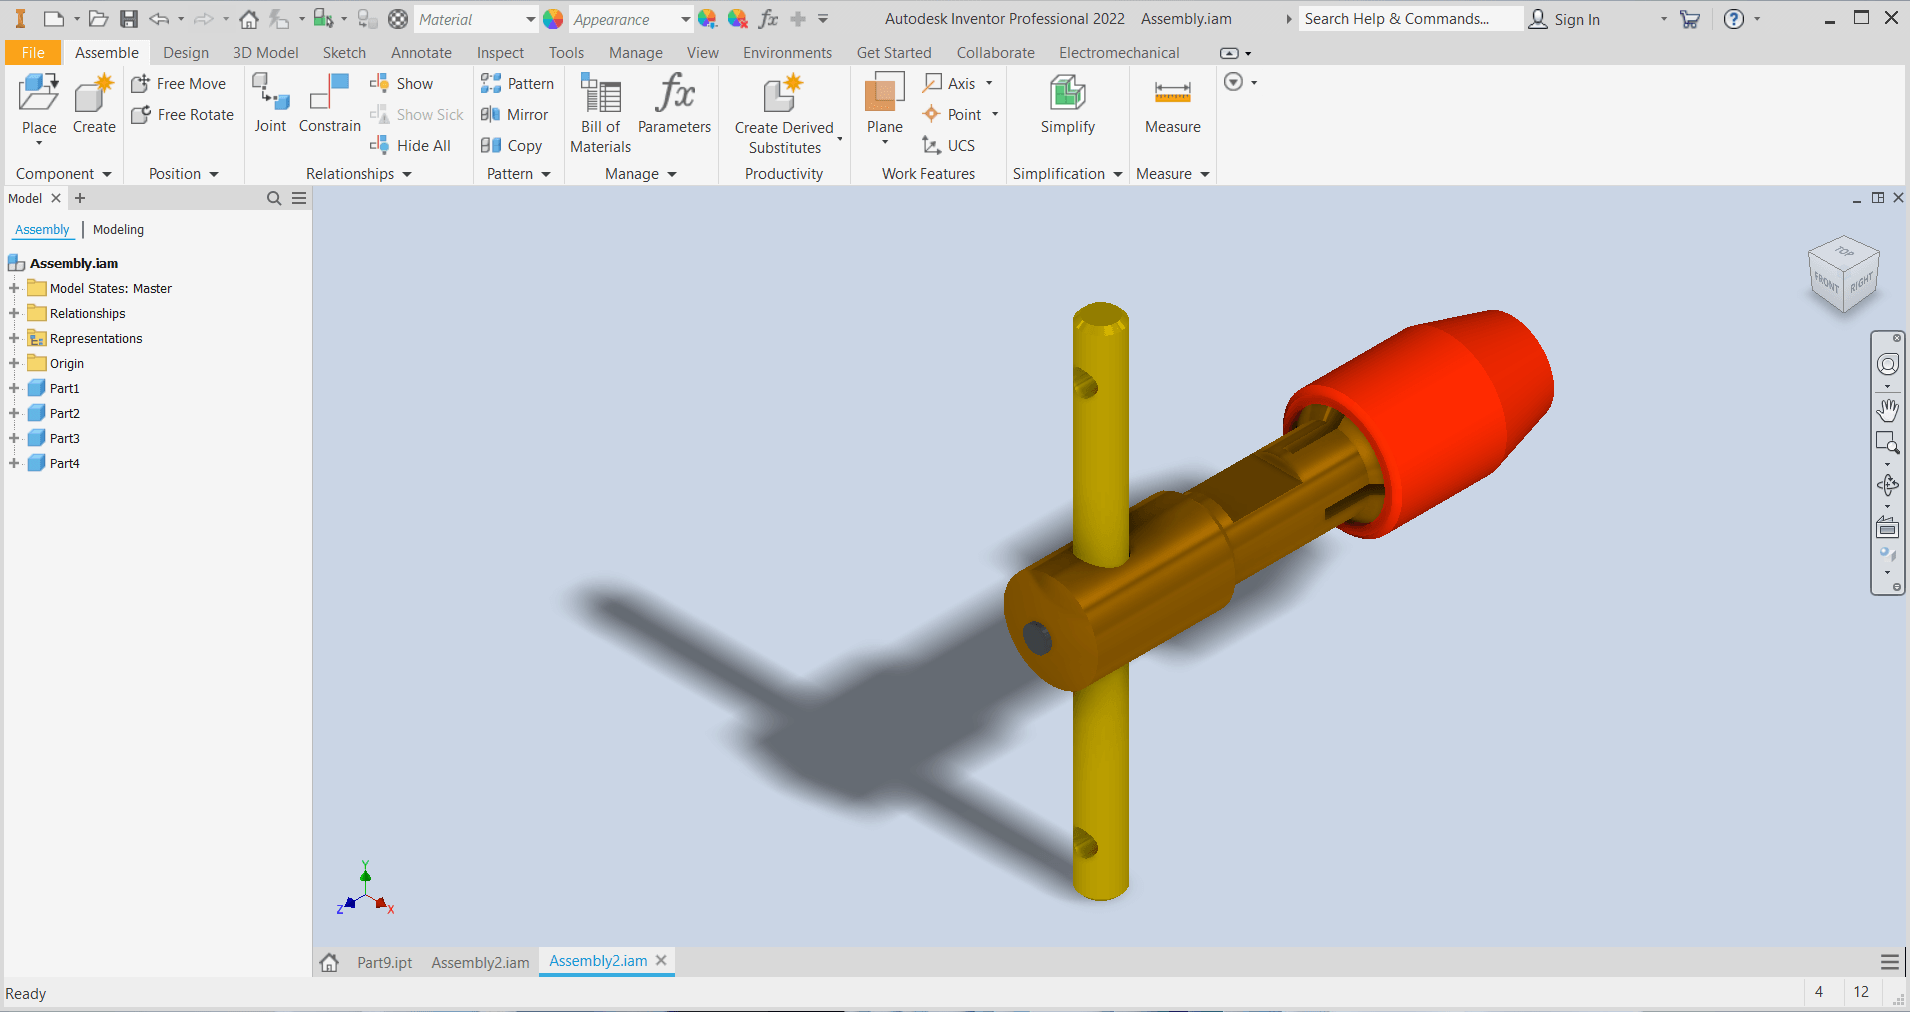The image size is (1910, 1012).
Task: Click the ViewCube in the viewport
Action: pyautogui.click(x=1843, y=274)
